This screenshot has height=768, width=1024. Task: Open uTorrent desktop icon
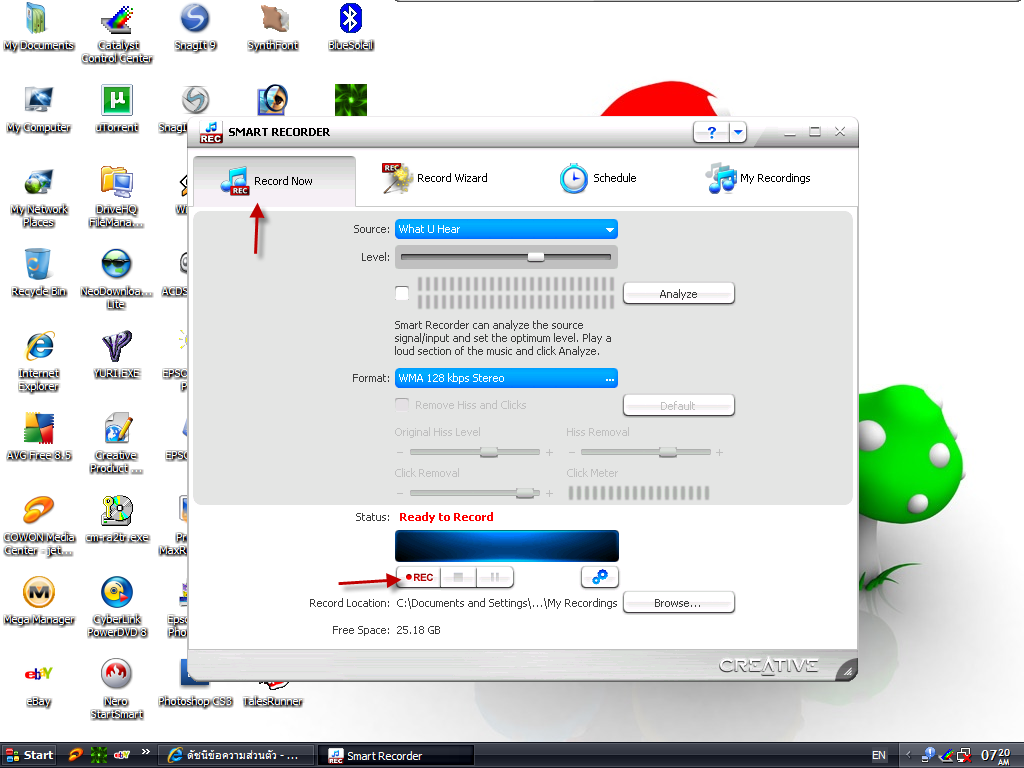[117, 109]
